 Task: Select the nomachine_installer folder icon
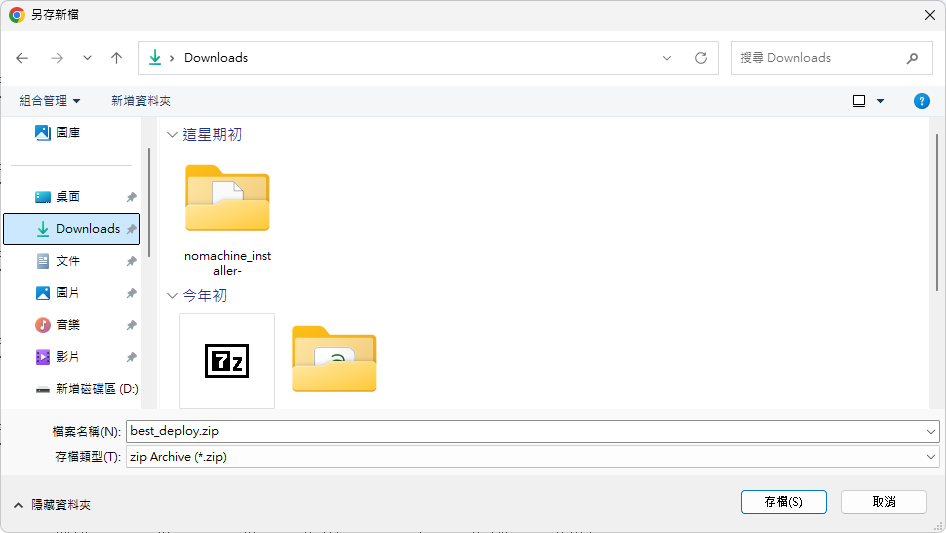(227, 197)
